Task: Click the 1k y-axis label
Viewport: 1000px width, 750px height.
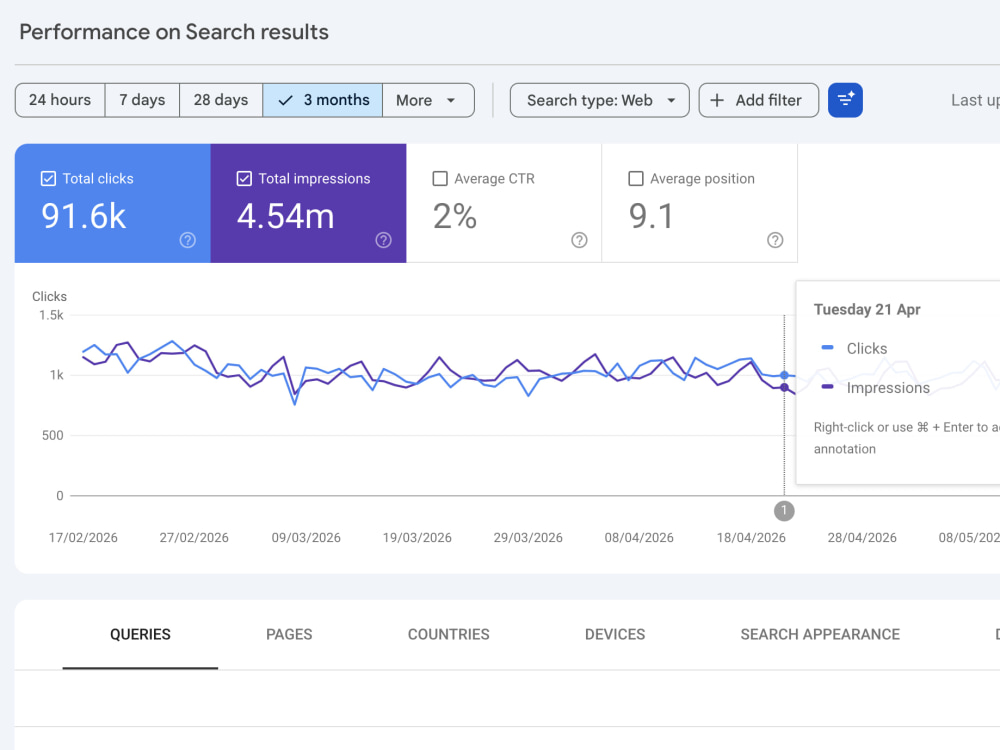Action: pyautogui.click(x=57, y=375)
